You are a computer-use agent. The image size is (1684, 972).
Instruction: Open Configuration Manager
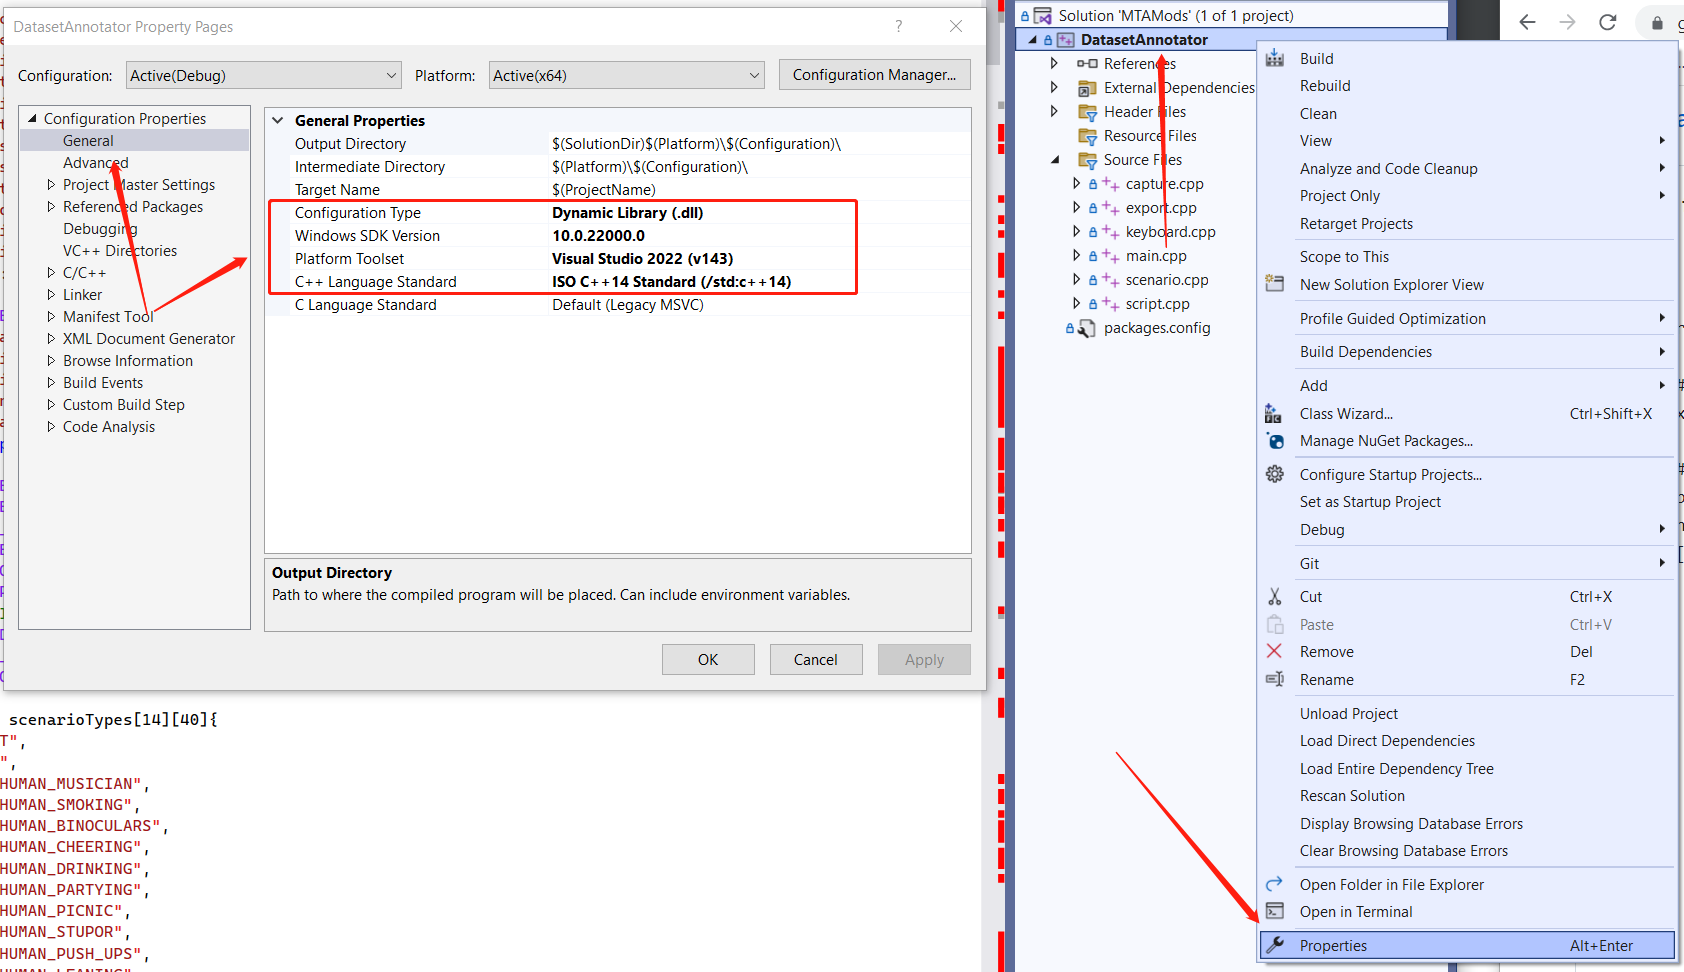tap(874, 75)
